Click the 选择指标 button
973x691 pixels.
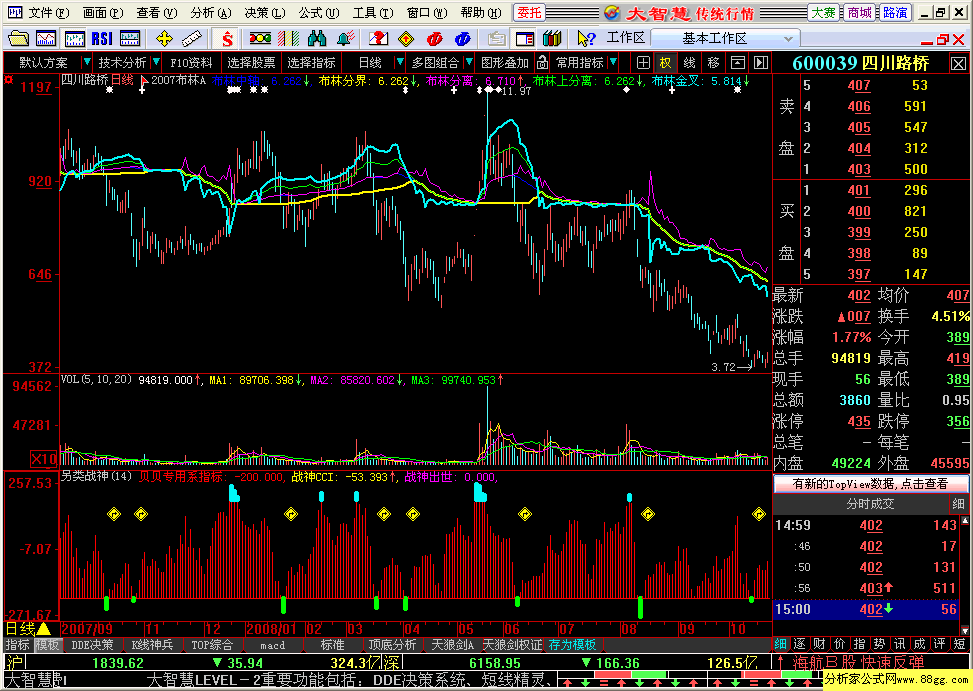pos(311,63)
